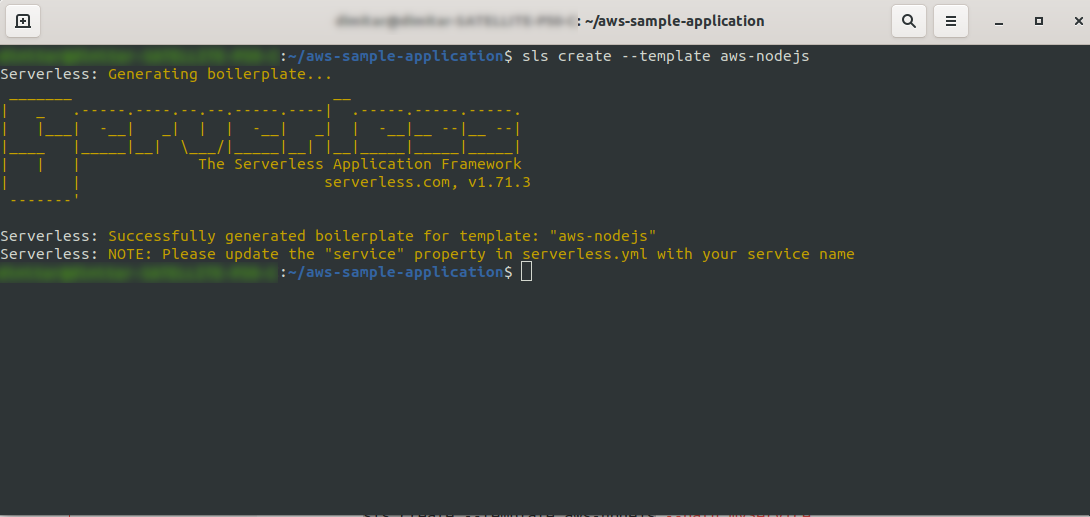Close the terminal window

1078,22
